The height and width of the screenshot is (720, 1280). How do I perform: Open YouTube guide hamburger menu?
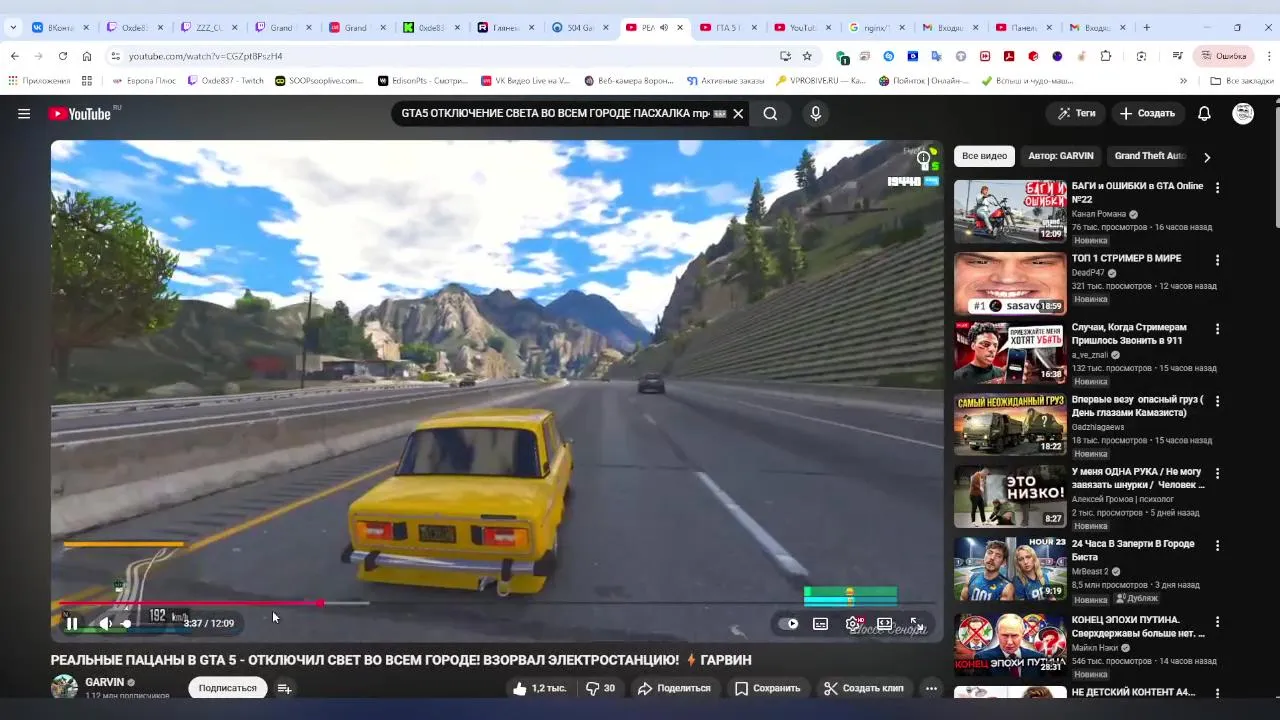(x=24, y=114)
